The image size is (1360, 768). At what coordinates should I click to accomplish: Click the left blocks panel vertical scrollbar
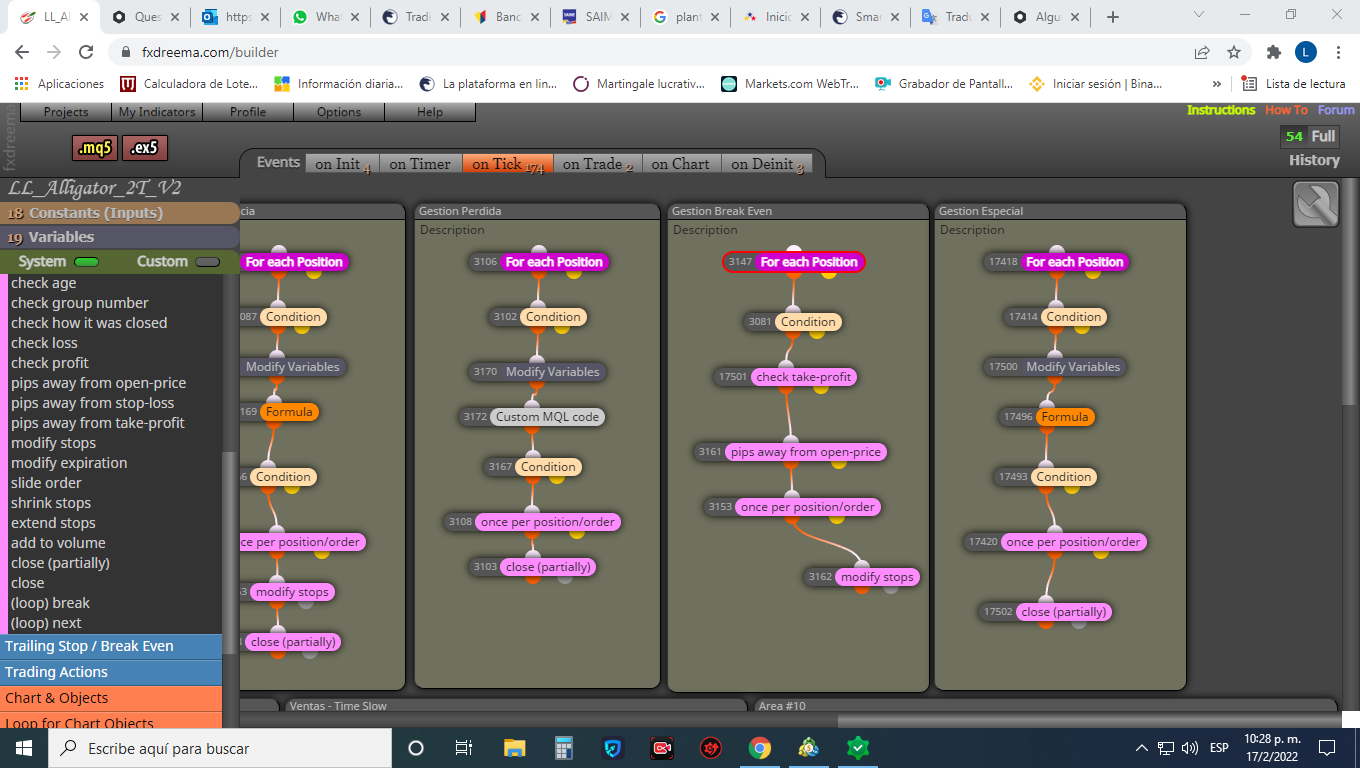[229, 551]
